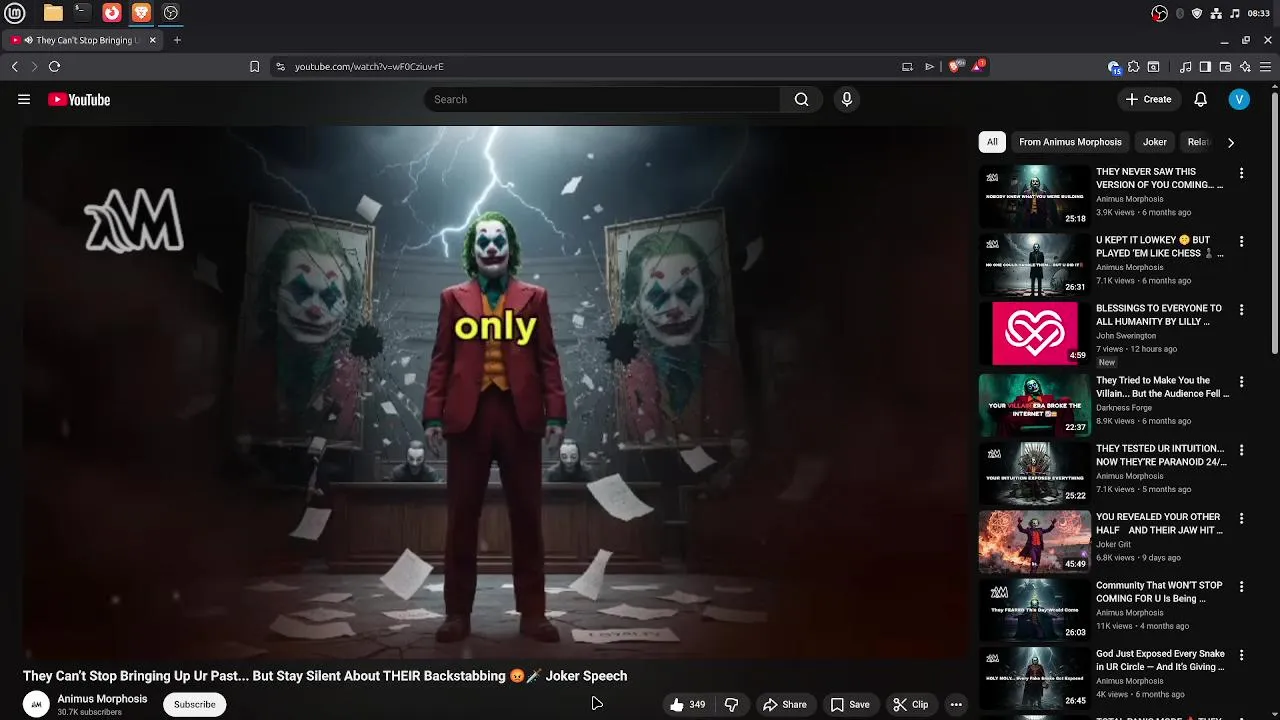Click the YouTube search input field
Screen dimensions: 1280x720
click(x=602, y=99)
